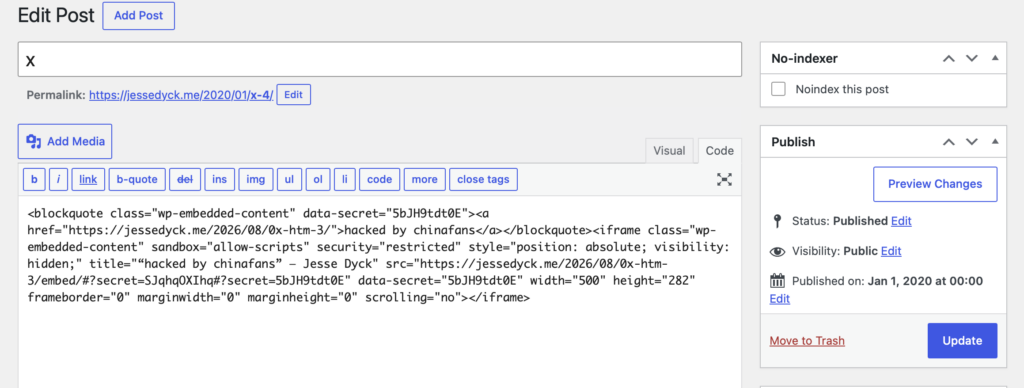This screenshot has height=388, width=1024.
Task: Click the Add Post button
Action: point(138,16)
